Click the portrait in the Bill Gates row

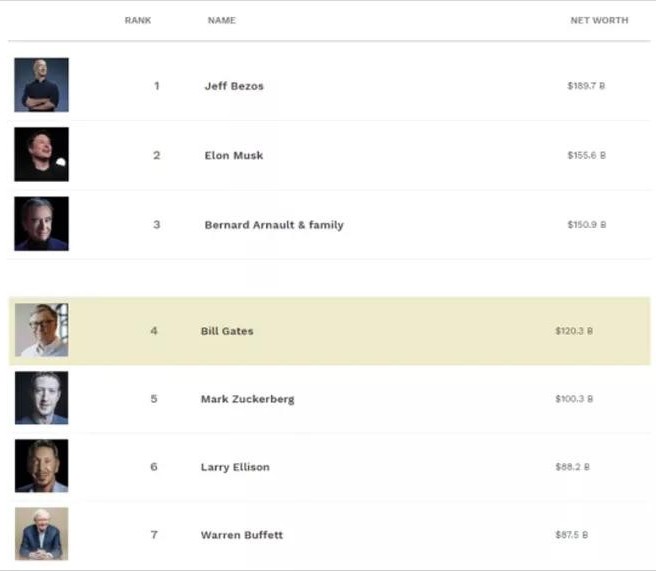click(x=41, y=330)
